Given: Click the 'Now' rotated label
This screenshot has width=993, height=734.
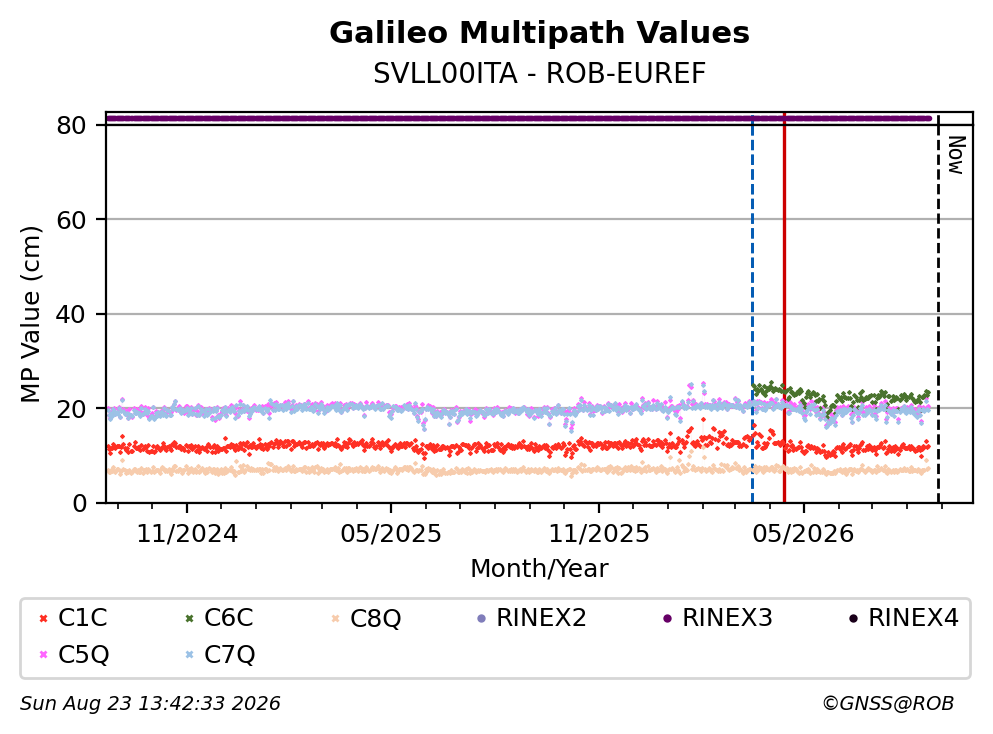Looking at the screenshot, I should pos(956,155).
